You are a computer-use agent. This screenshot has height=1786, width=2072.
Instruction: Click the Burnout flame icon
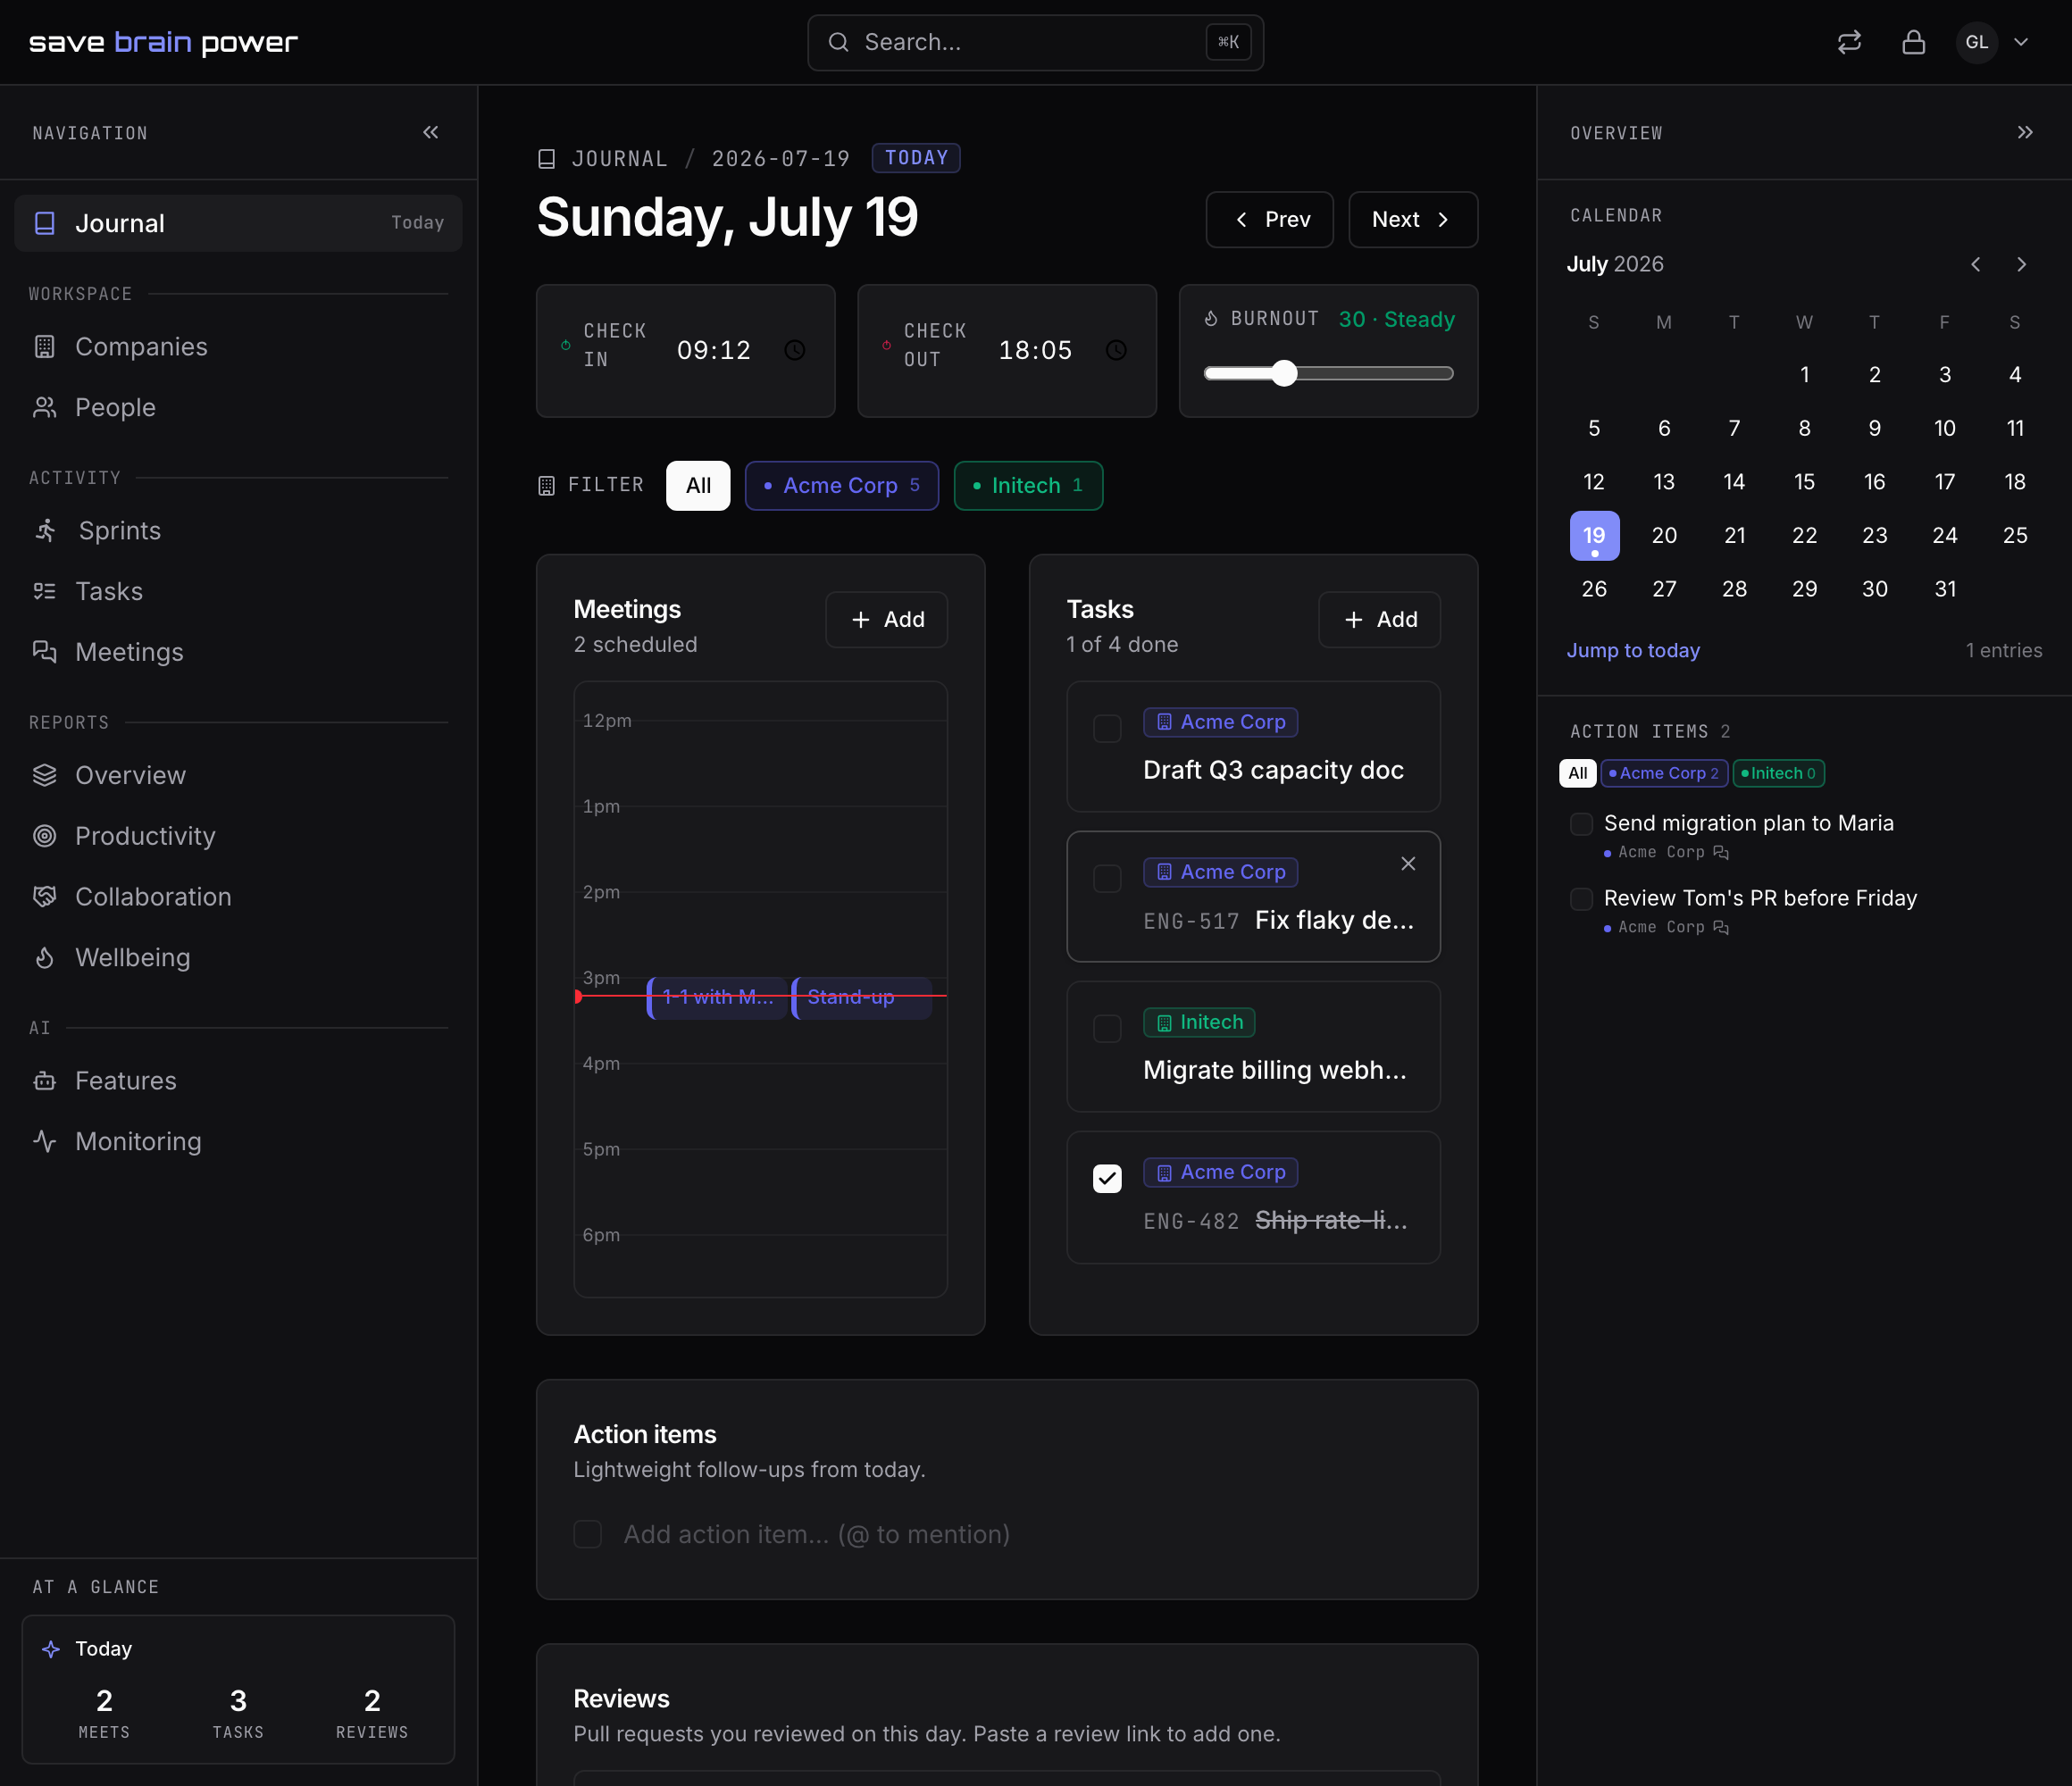[x=1211, y=318]
